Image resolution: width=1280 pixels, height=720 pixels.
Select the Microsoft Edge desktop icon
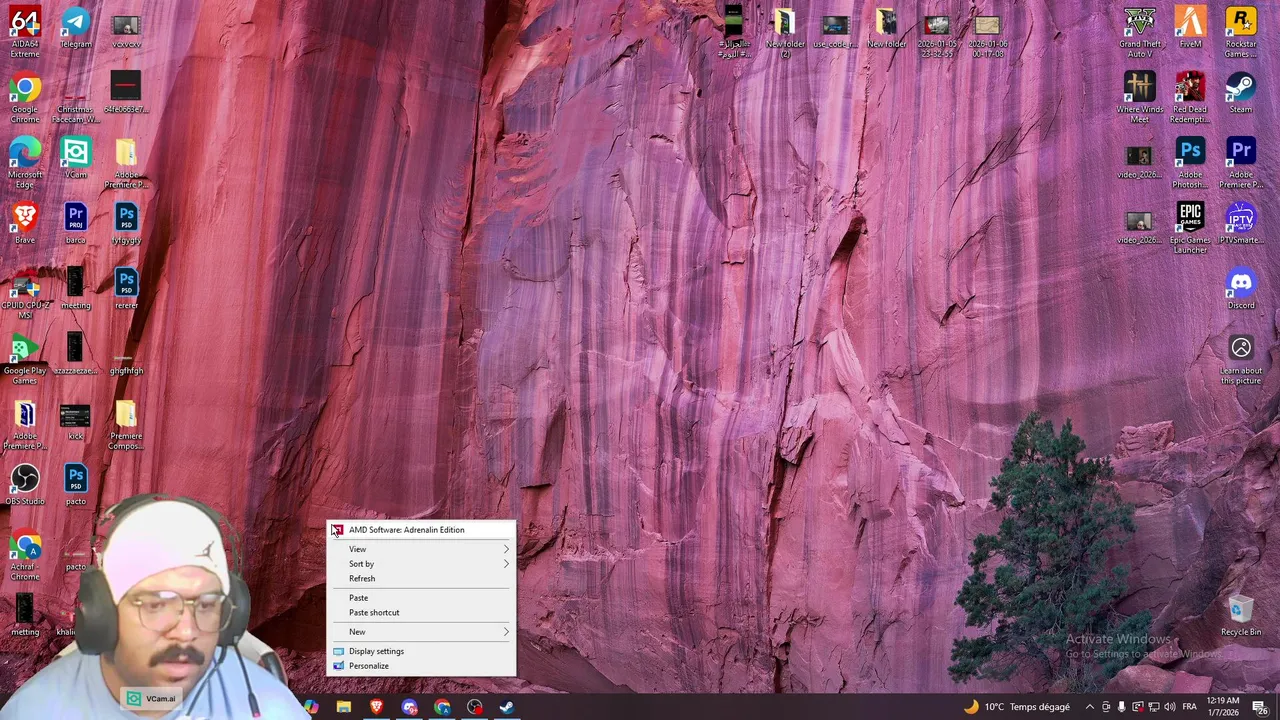(x=25, y=163)
